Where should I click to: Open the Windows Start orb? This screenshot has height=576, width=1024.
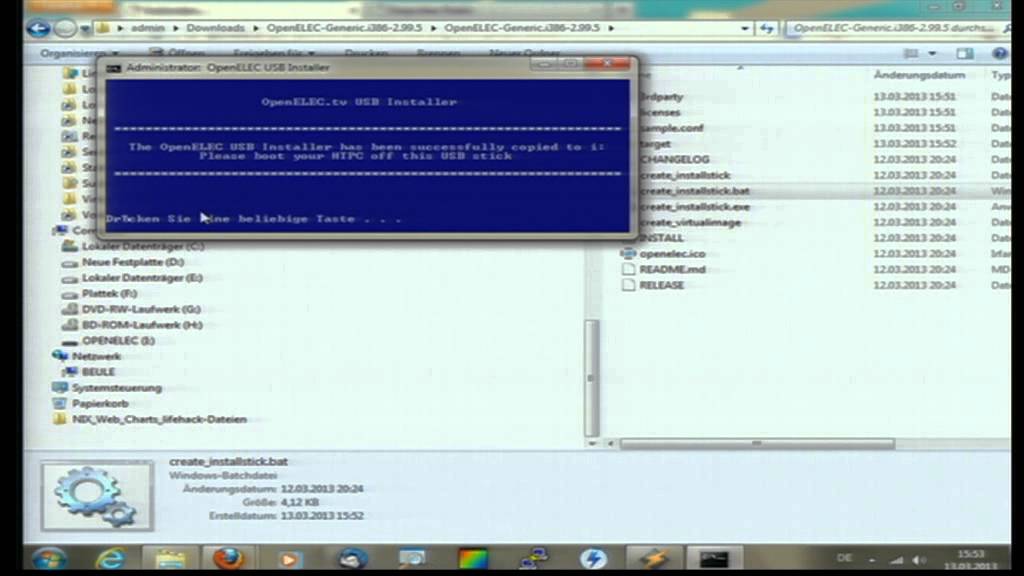[x=50, y=559]
